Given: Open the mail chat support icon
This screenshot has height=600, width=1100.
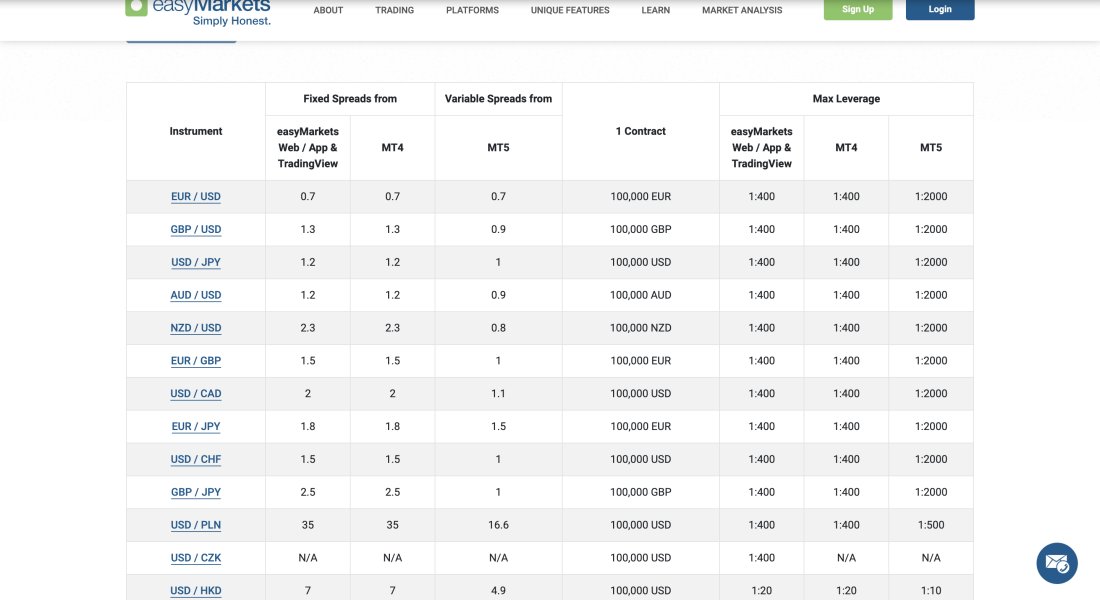Looking at the screenshot, I should click(x=1056, y=563).
